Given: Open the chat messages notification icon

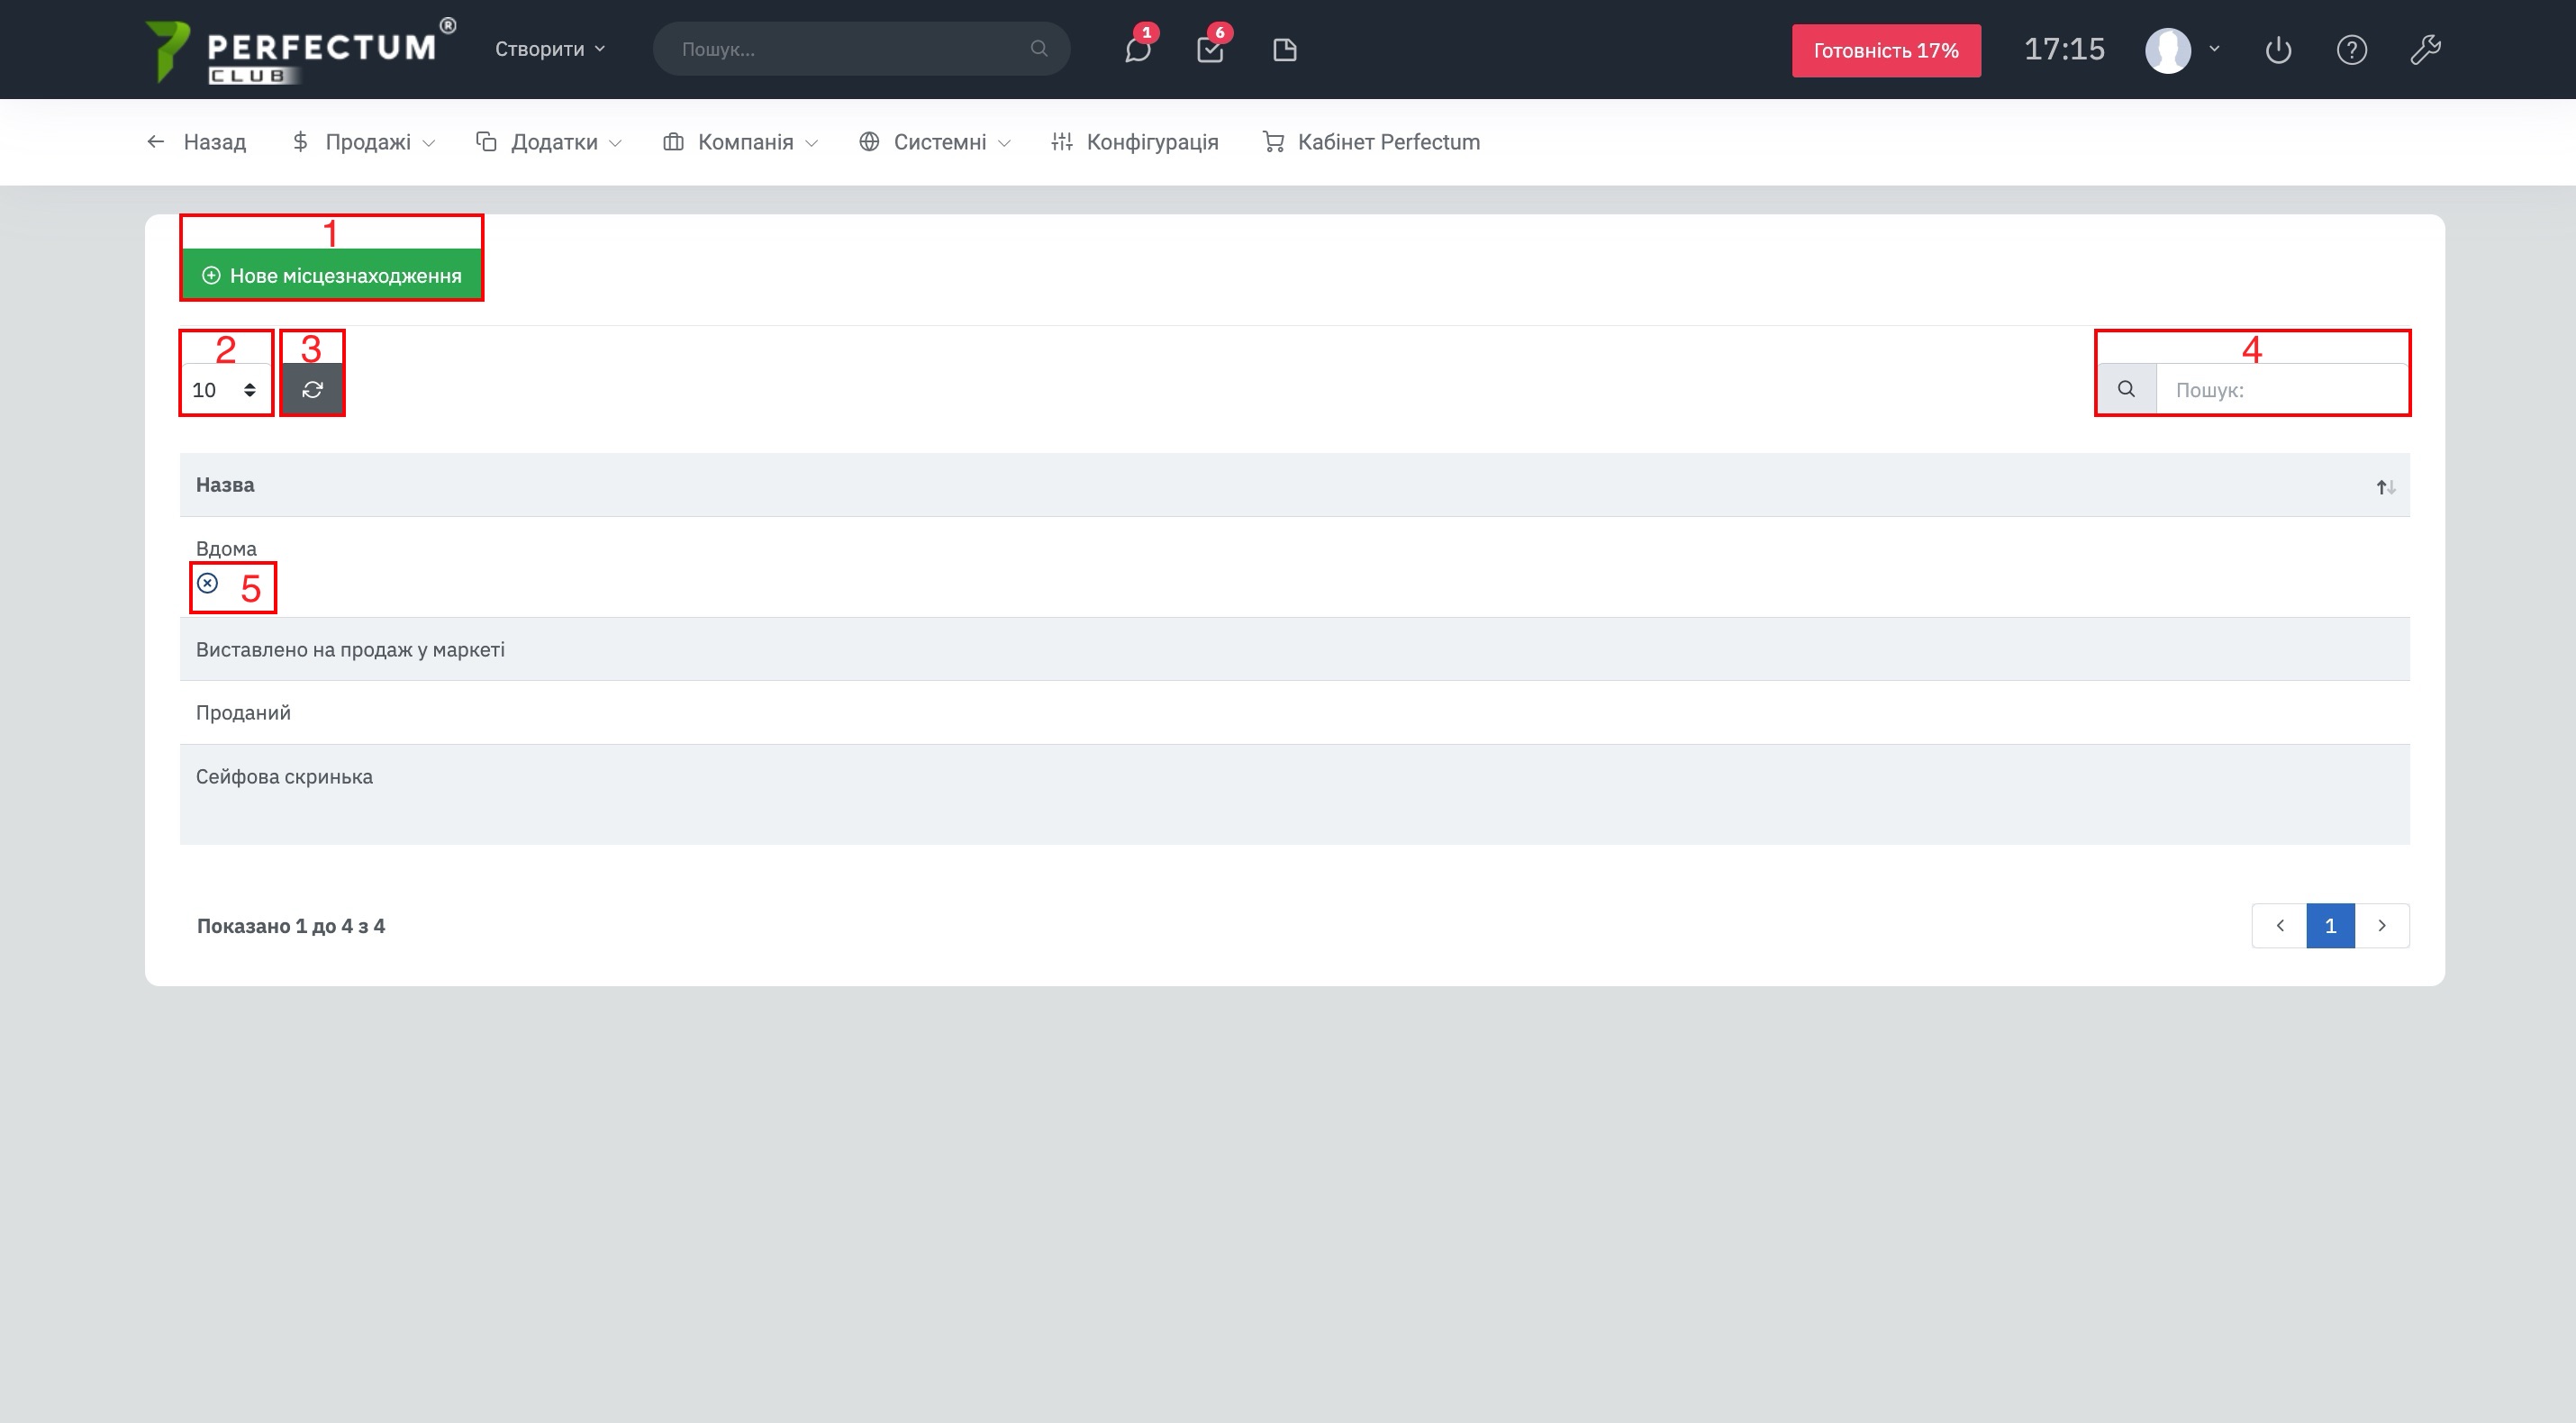Looking at the screenshot, I should [1137, 49].
